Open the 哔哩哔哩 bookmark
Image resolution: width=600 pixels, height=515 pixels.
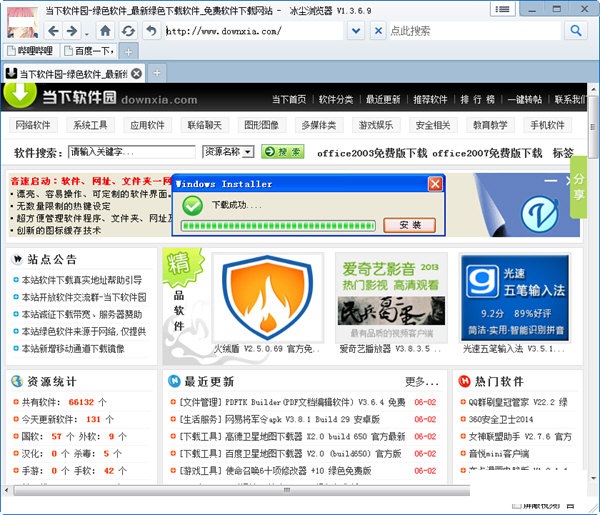30,50
